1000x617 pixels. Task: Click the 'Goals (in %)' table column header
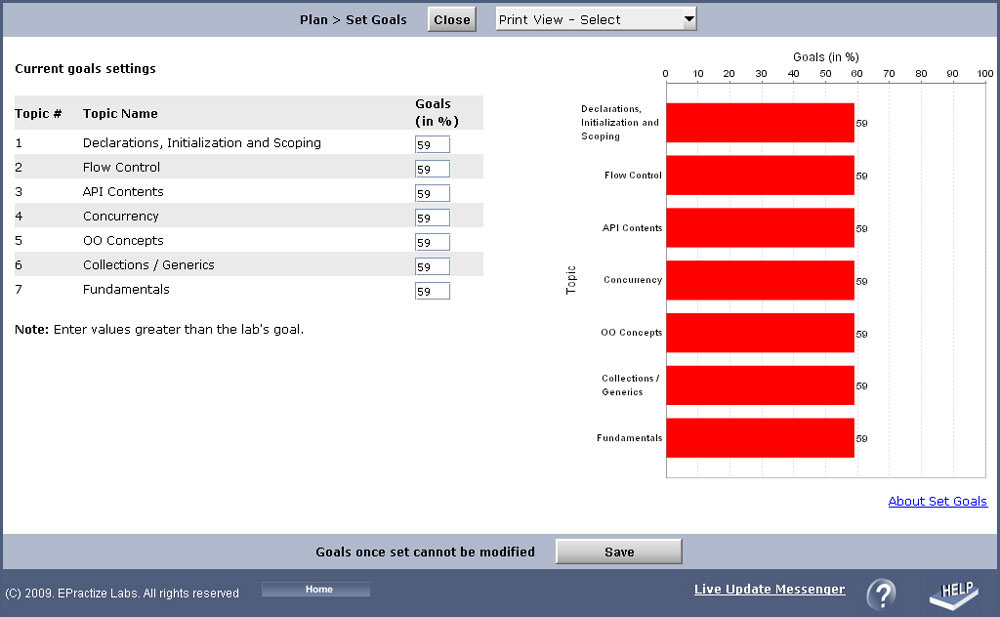[437, 112]
